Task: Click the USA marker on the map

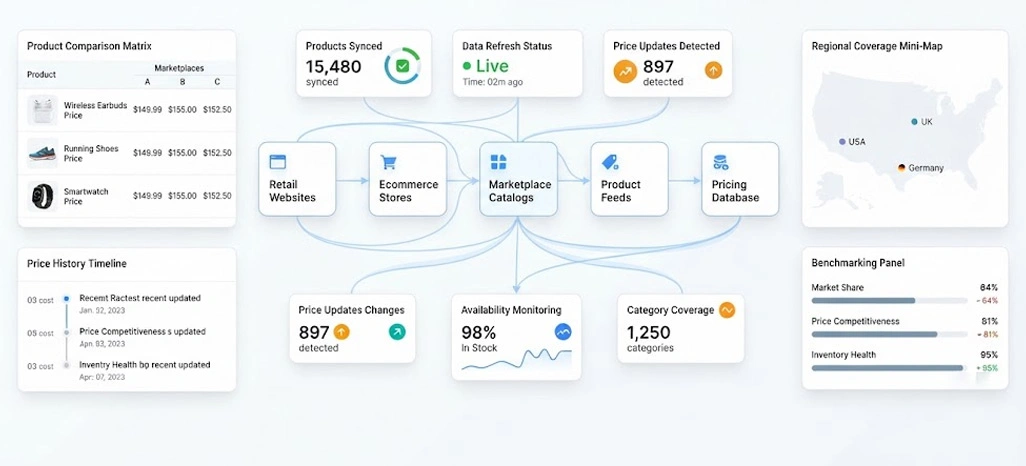Action: 841,141
